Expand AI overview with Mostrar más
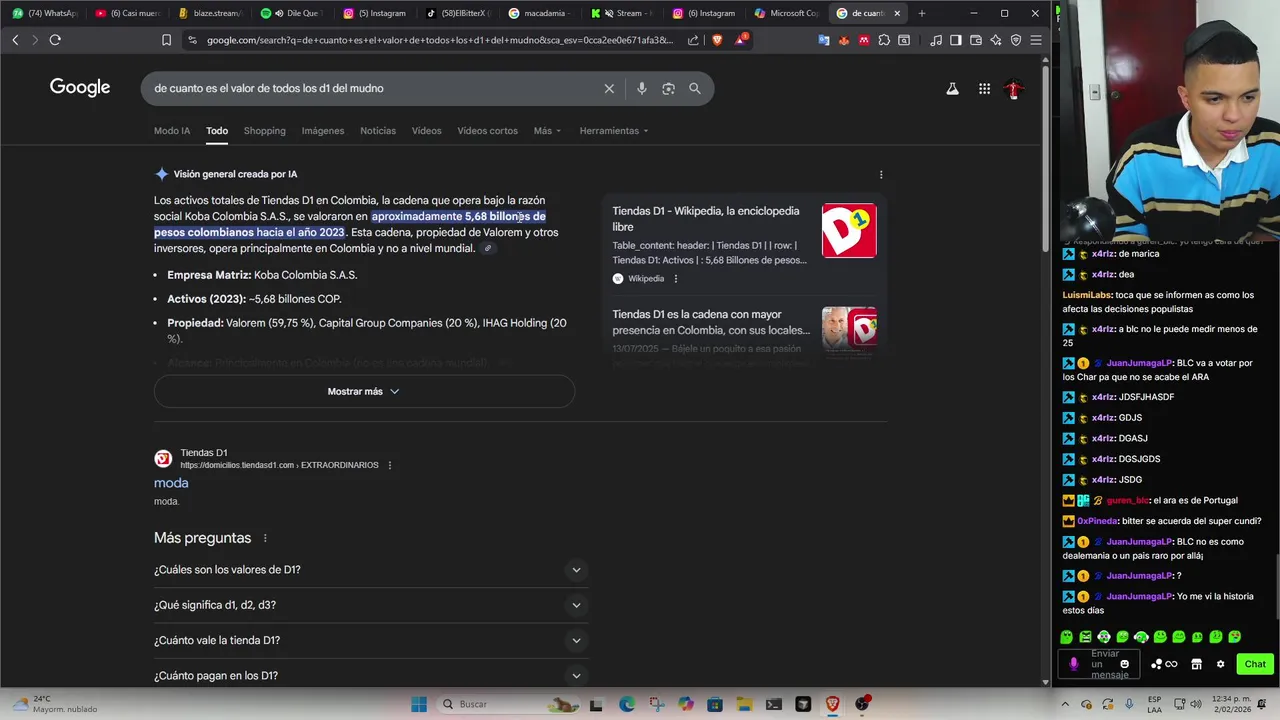 (364, 391)
